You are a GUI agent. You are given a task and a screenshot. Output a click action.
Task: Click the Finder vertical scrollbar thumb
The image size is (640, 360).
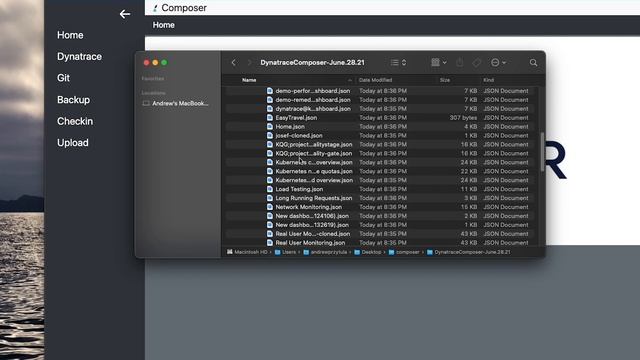point(542,152)
